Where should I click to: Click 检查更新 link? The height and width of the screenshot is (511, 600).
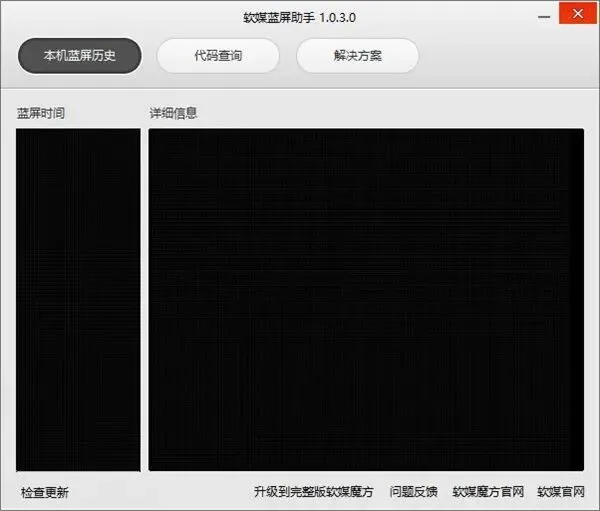coord(45,492)
